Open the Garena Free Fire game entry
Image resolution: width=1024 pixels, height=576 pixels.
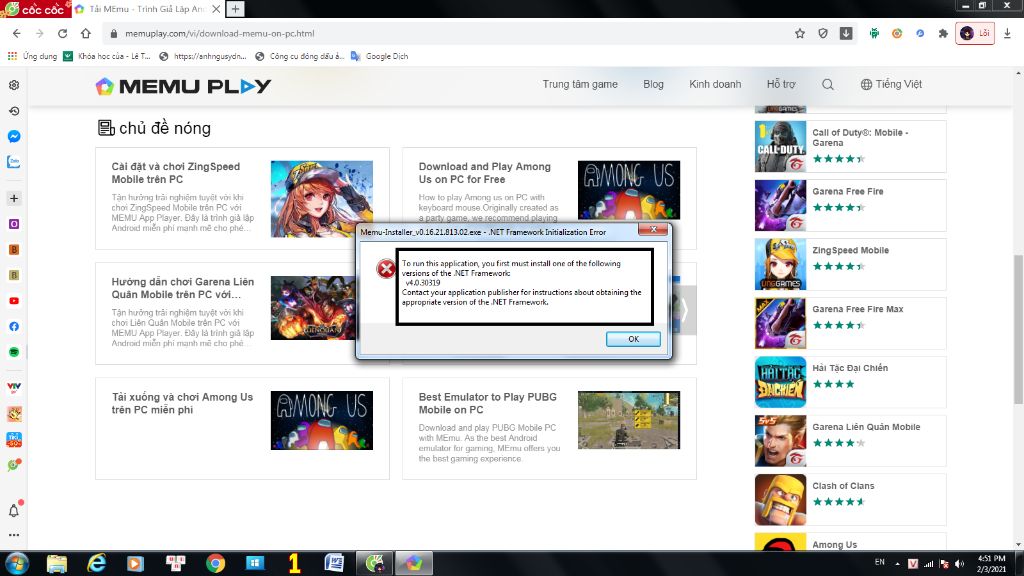click(x=850, y=205)
